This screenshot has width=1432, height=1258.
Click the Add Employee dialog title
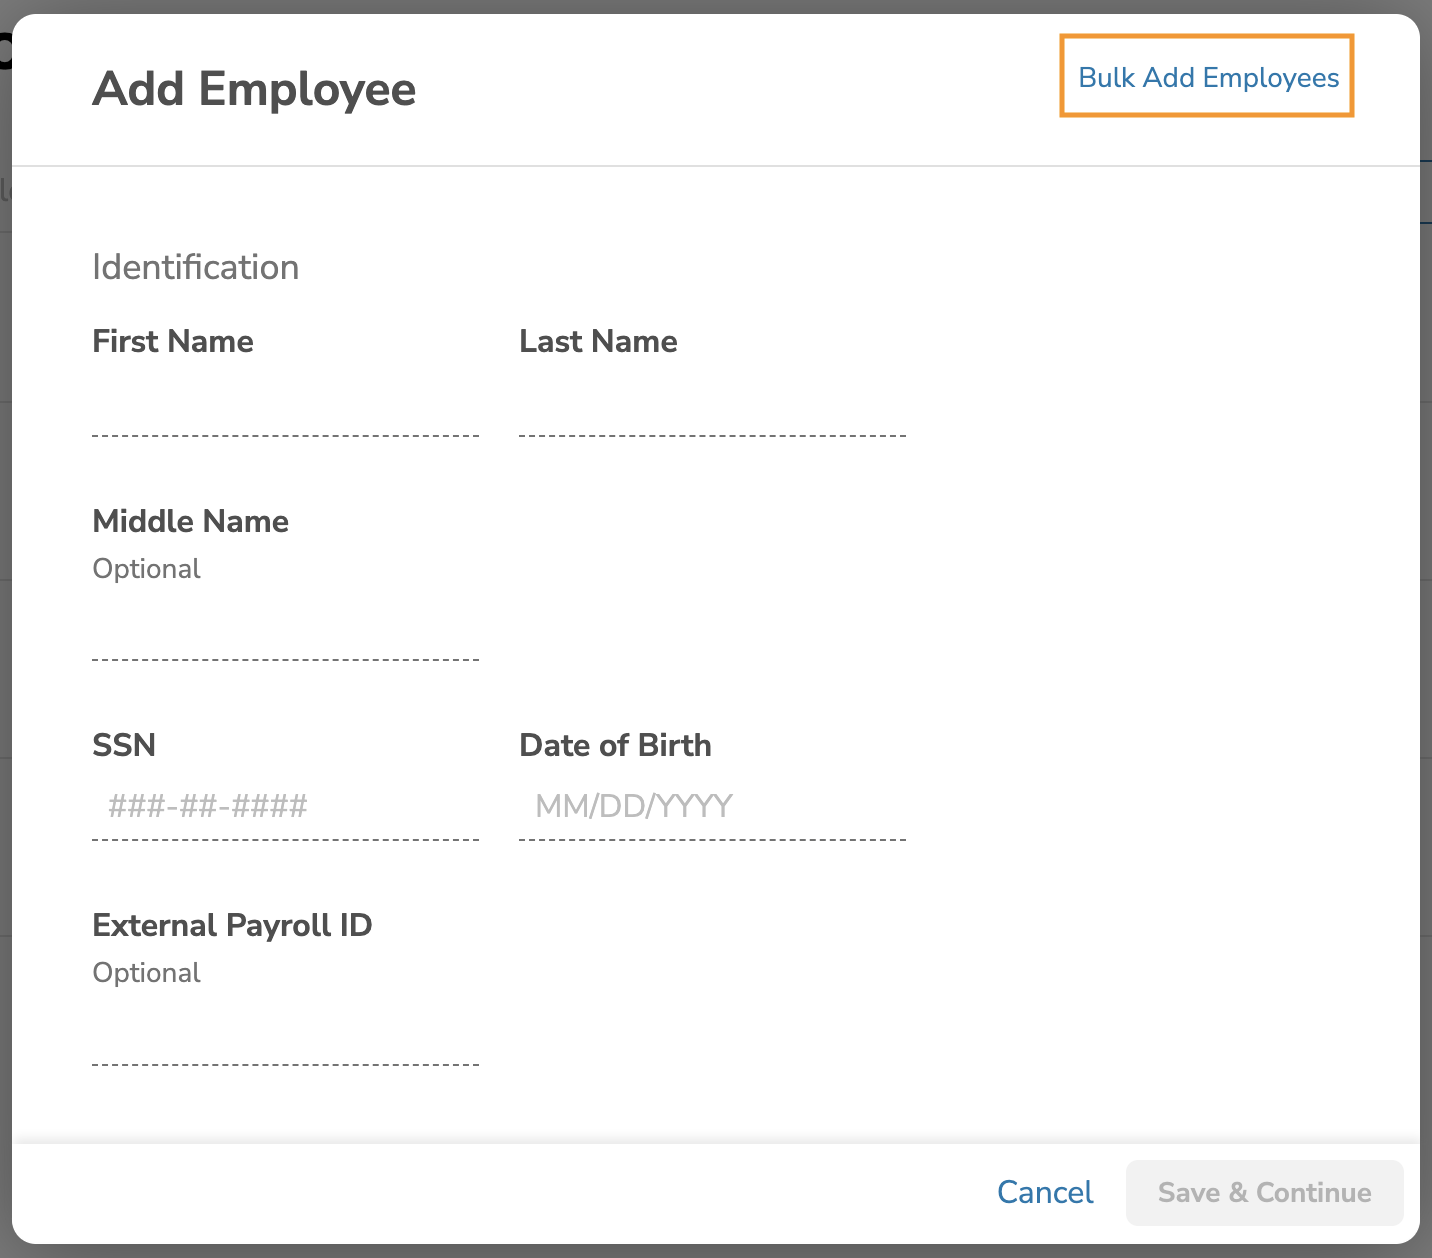pyautogui.click(x=254, y=89)
